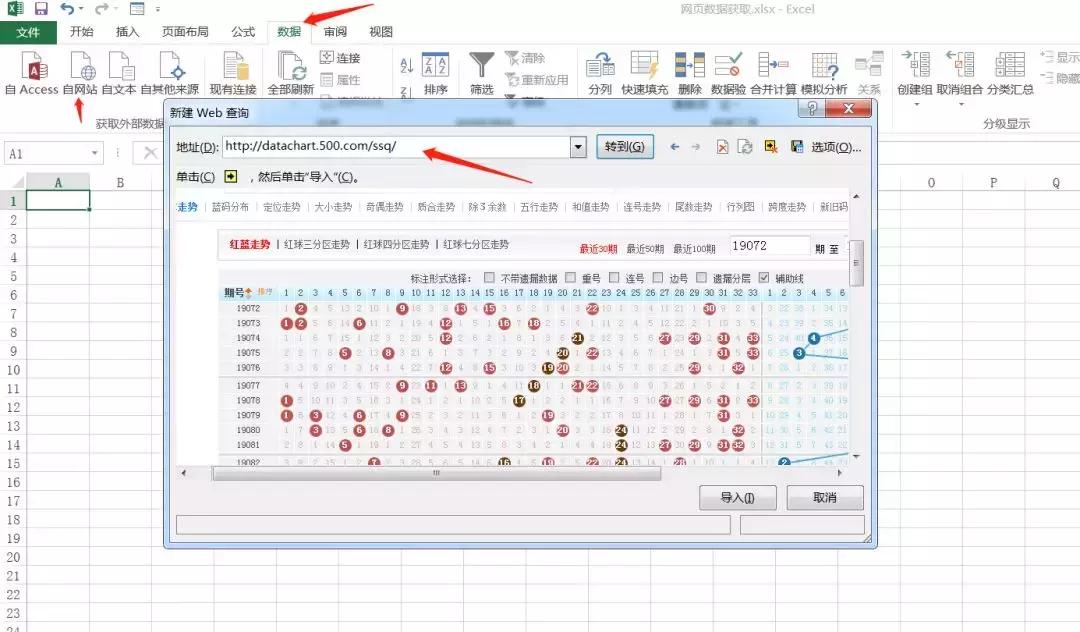The height and width of the screenshot is (632, 1080).
Task: Open the Name Box dropdown arrow
Action: (94, 153)
